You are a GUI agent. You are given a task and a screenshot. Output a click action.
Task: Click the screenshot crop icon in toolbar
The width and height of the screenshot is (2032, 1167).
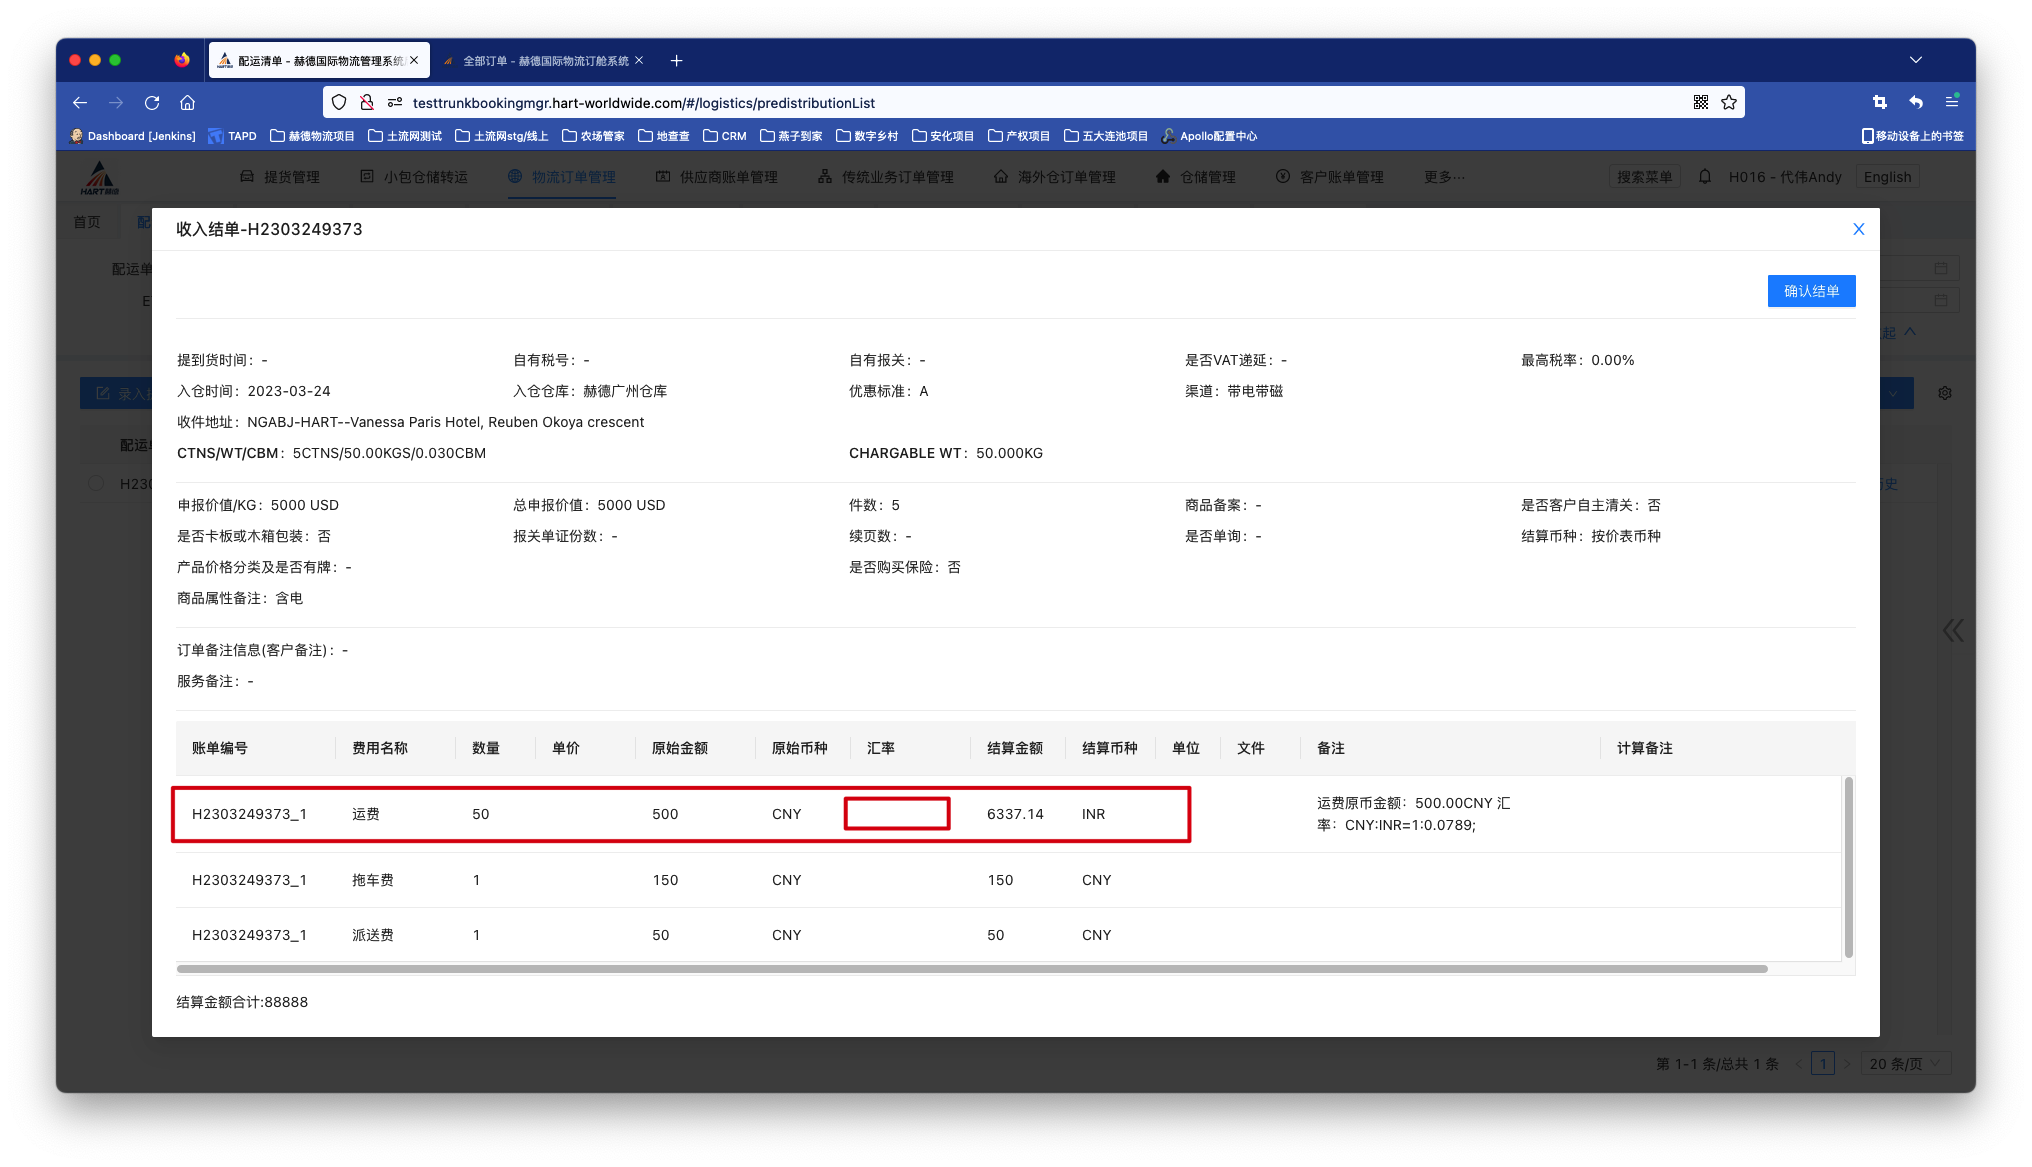coord(1879,103)
